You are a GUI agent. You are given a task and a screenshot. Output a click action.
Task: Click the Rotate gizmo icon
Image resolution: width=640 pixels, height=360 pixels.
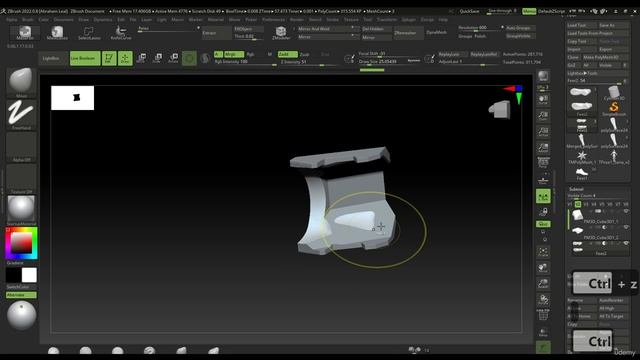coord(173,58)
